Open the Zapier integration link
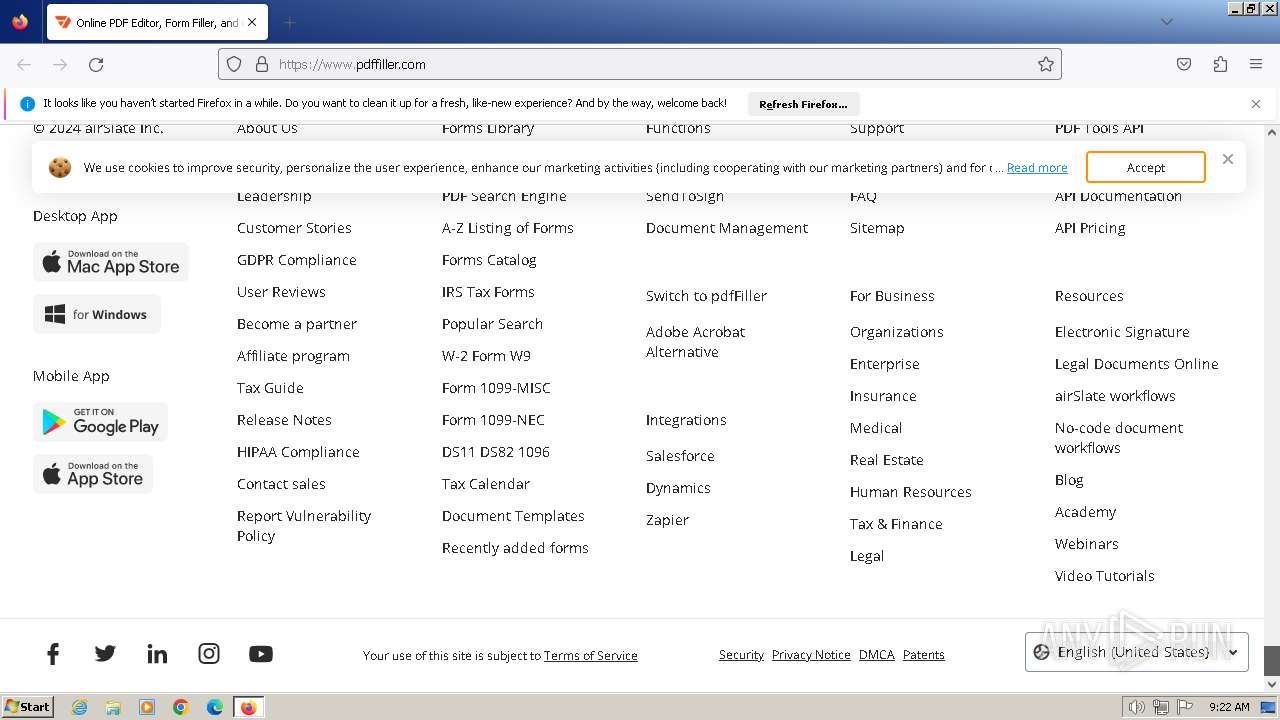This screenshot has width=1280, height=720. click(x=667, y=520)
